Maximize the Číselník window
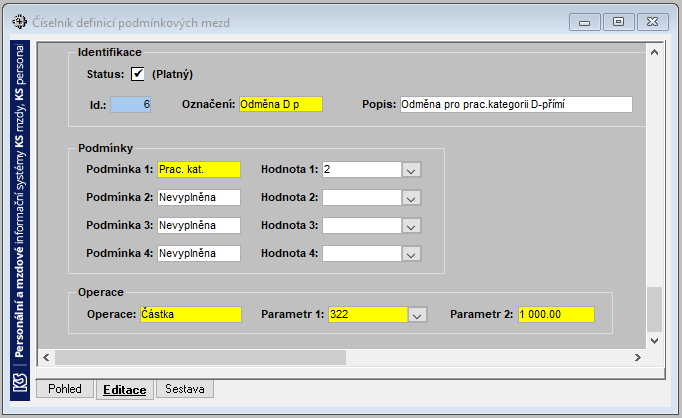The image size is (682, 418). pyautogui.click(x=618, y=22)
